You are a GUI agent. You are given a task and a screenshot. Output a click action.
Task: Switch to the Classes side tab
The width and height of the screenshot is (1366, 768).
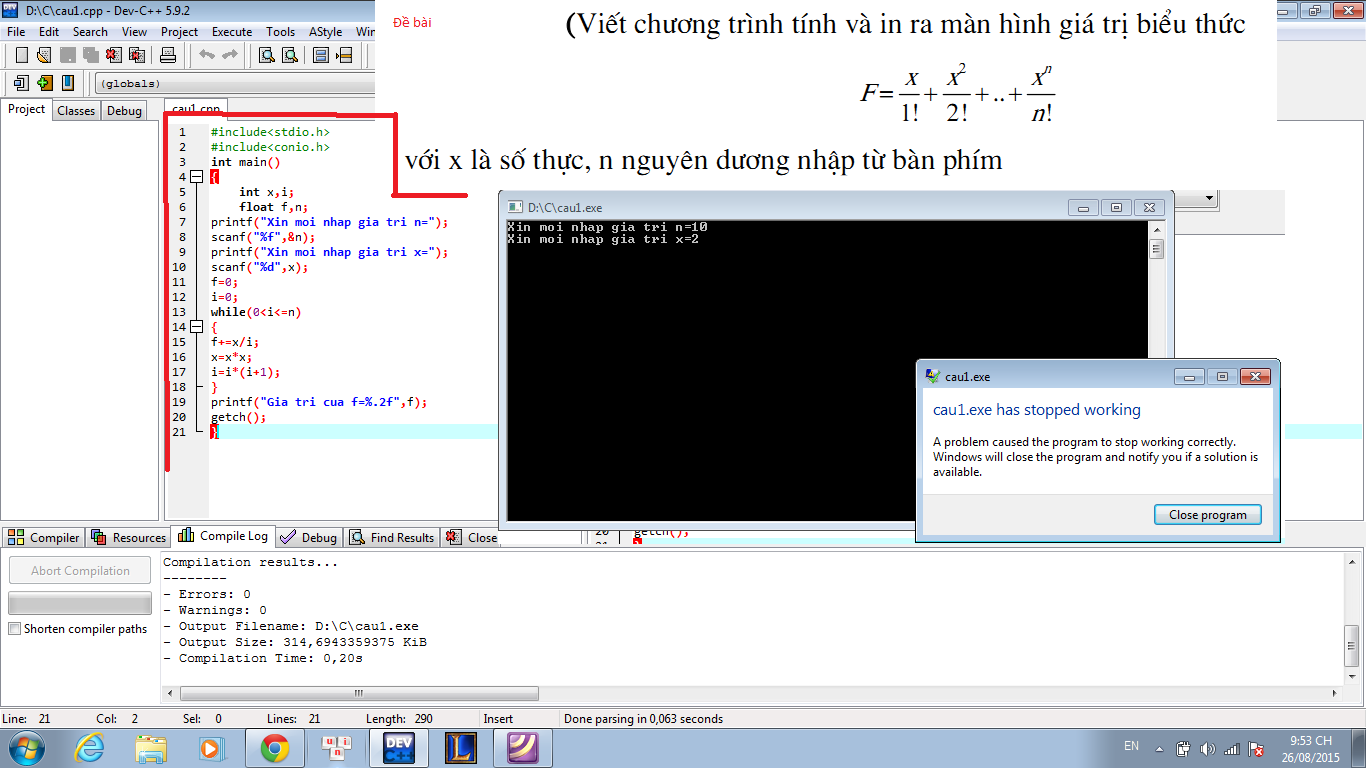(76, 111)
